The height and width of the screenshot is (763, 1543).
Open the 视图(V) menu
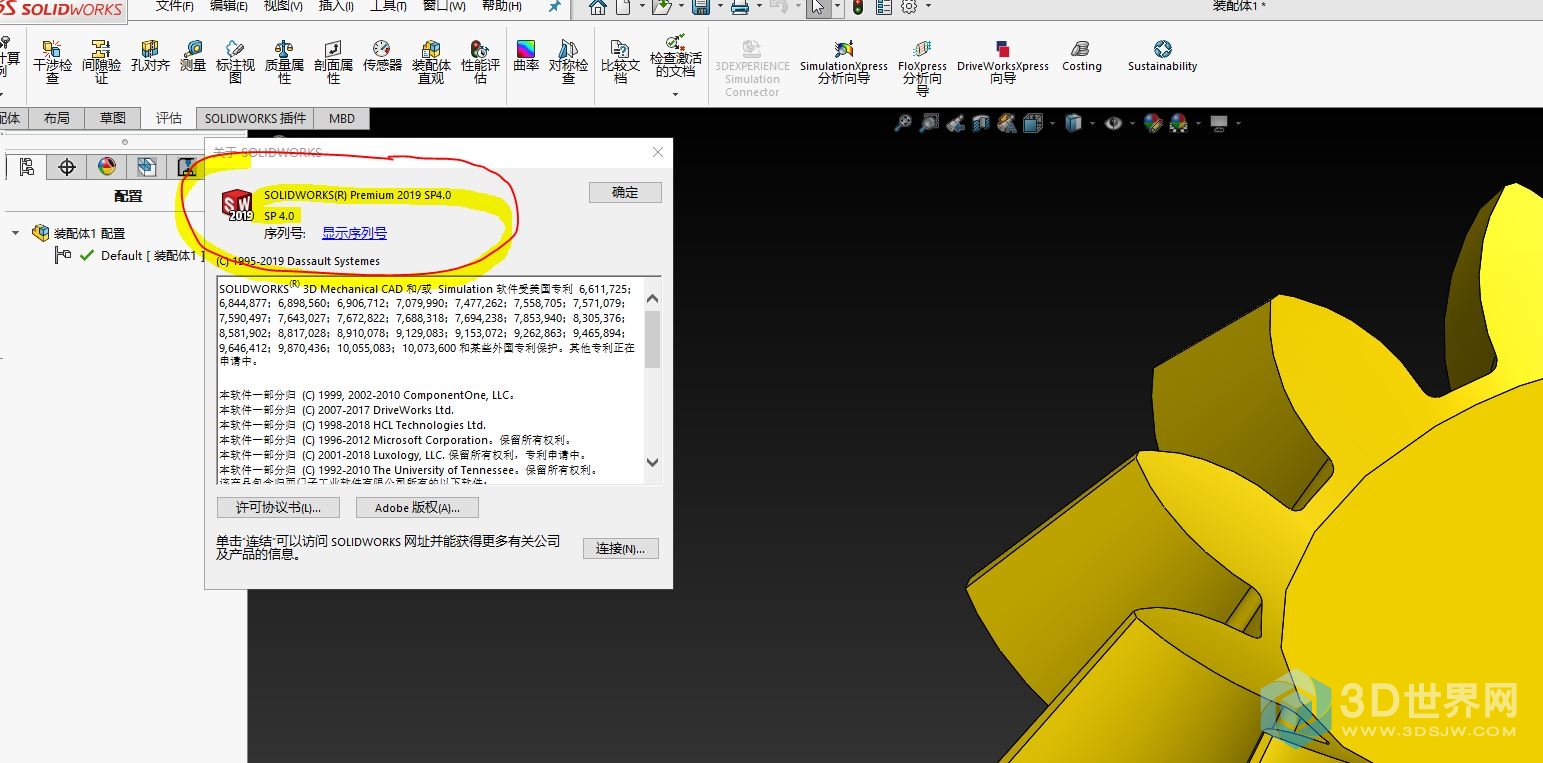point(283,6)
